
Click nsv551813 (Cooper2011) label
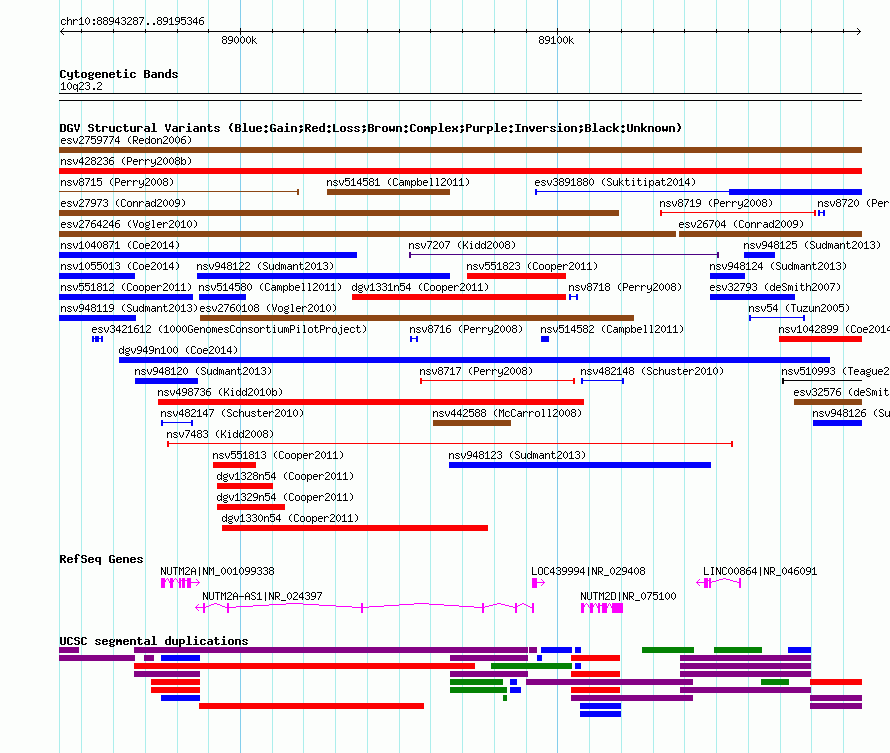[x=278, y=455]
